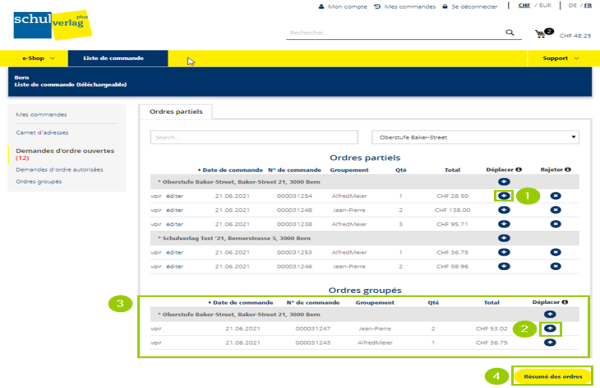This screenshot has height=388, width=600.
Task: Open Mes commandes in sidebar
Action: (41, 114)
